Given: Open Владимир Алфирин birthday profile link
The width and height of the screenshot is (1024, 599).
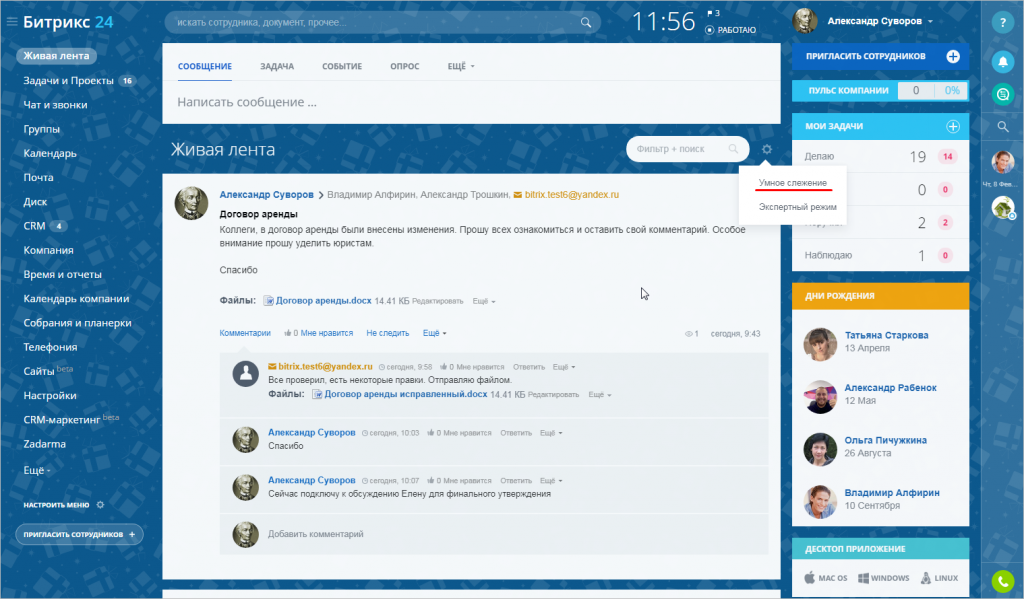Looking at the screenshot, I should tap(892, 493).
